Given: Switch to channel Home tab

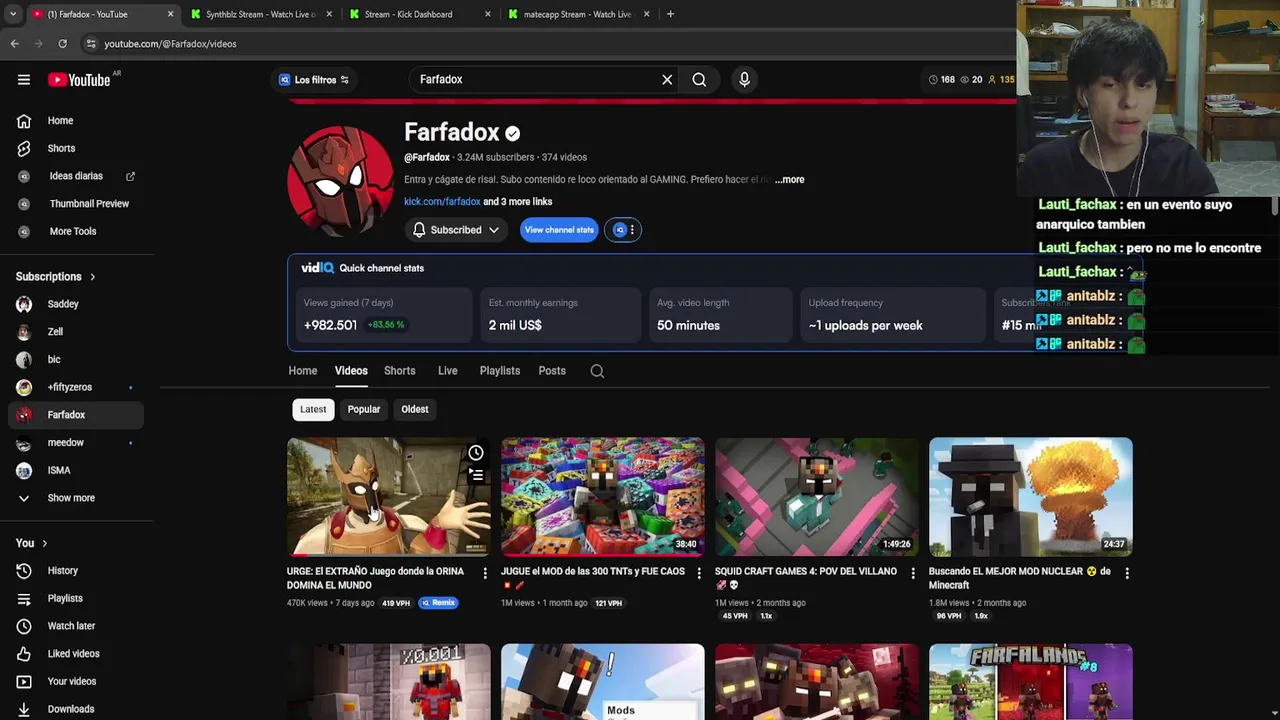Looking at the screenshot, I should pos(303,371).
